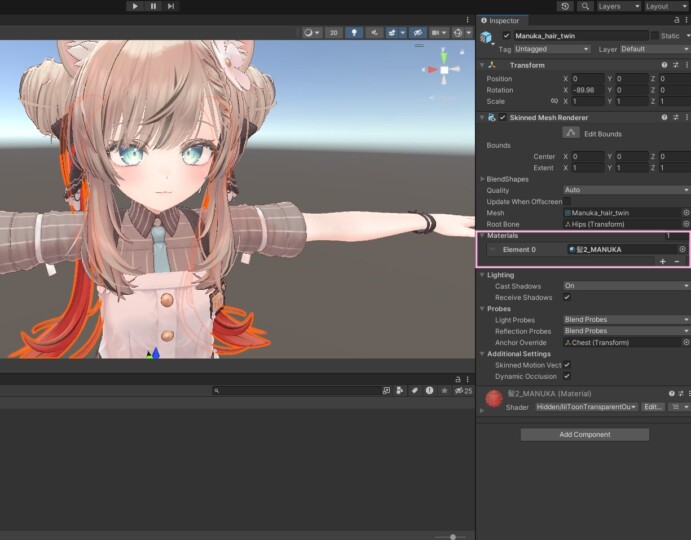Open Skinned Mesh Renderer help icon
691x540 pixels.
664,117
